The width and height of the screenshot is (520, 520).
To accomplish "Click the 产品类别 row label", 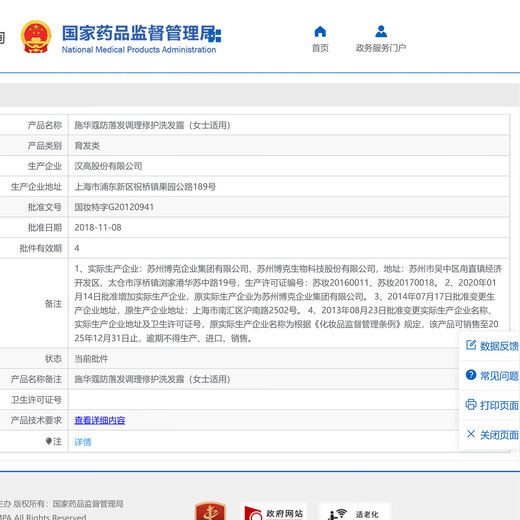I will click(45, 146).
